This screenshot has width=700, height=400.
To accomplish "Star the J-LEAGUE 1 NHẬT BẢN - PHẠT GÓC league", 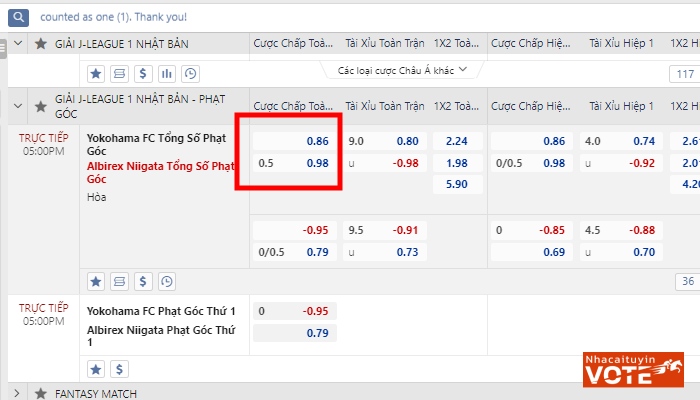I will coord(41,106).
